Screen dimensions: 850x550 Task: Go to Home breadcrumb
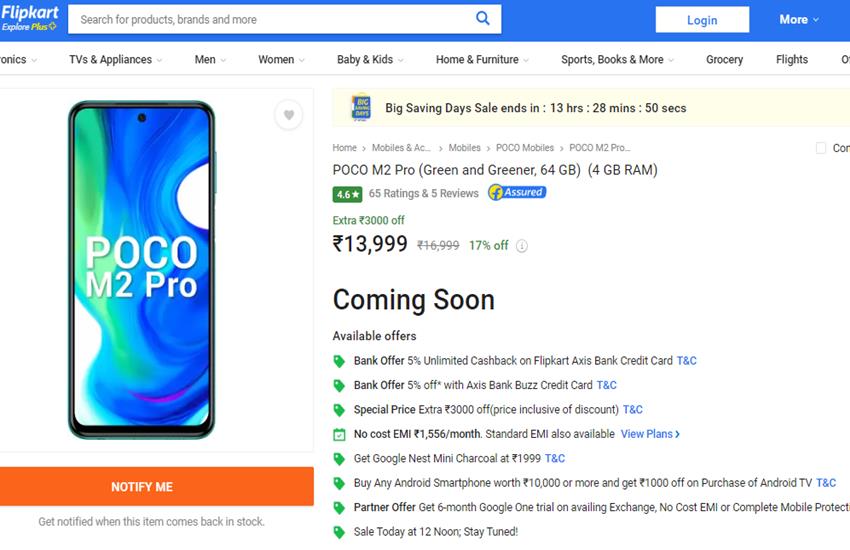[344, 147]
